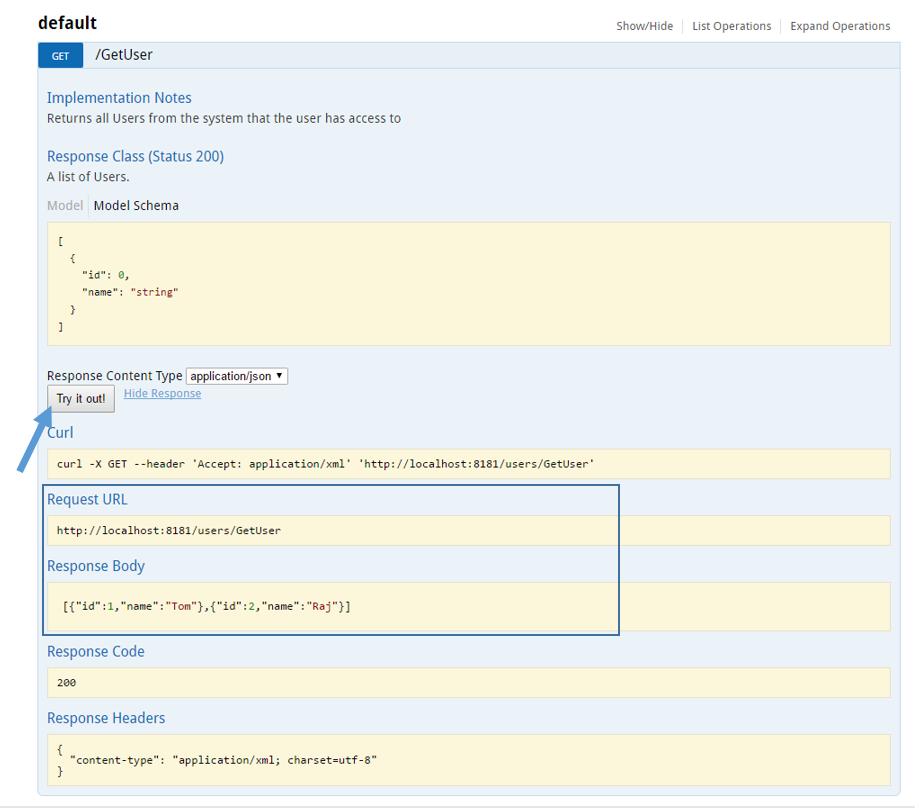Click the Response Code 200 box

[x=469, y=683]
